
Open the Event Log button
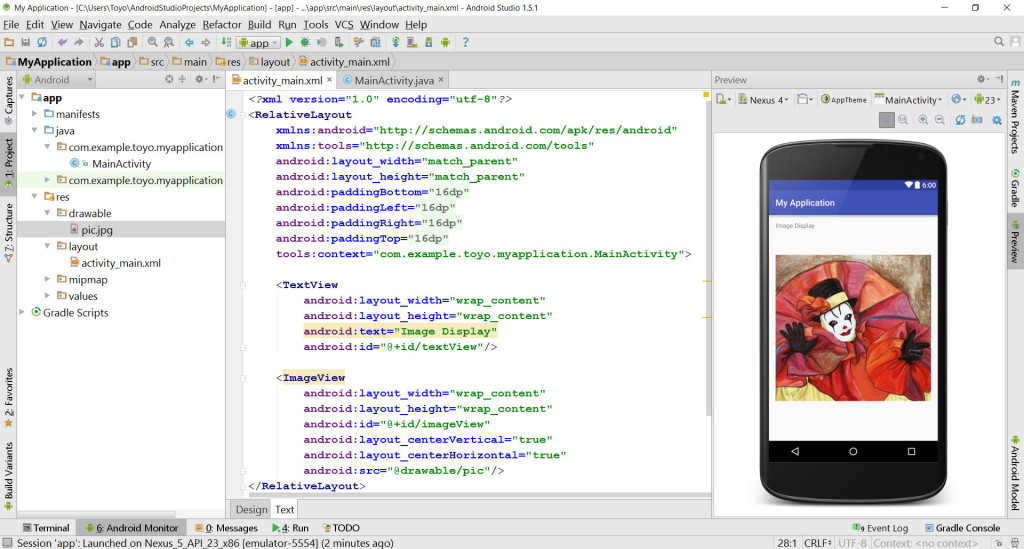point(880,528)
